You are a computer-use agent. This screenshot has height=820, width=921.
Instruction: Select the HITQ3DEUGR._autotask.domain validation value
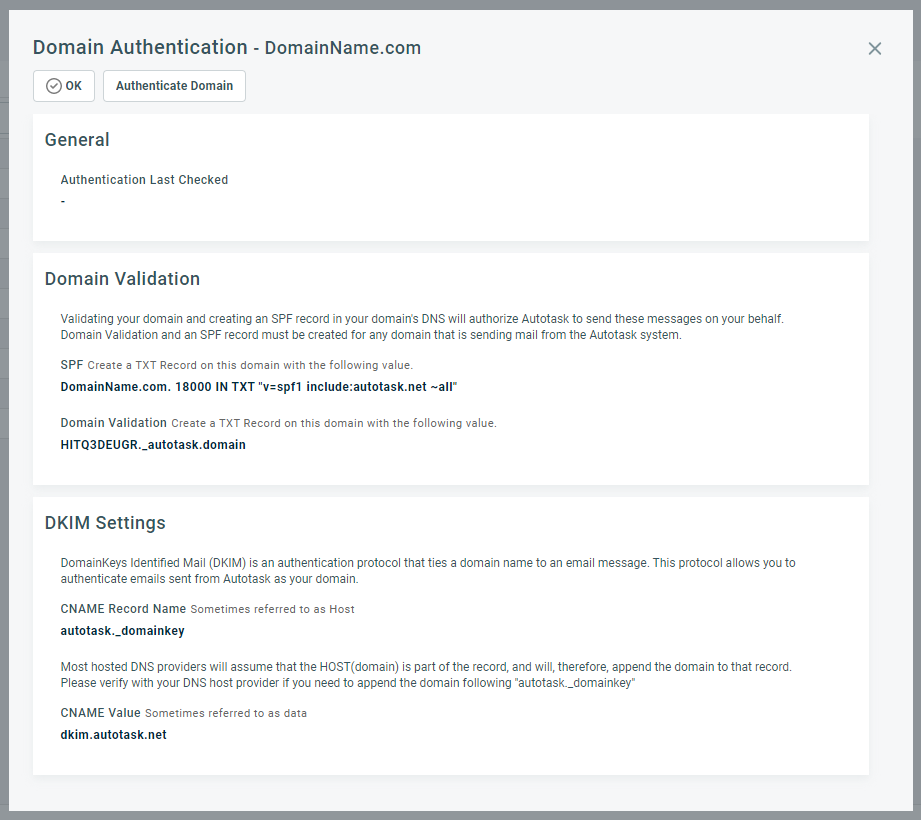[153, 445]
